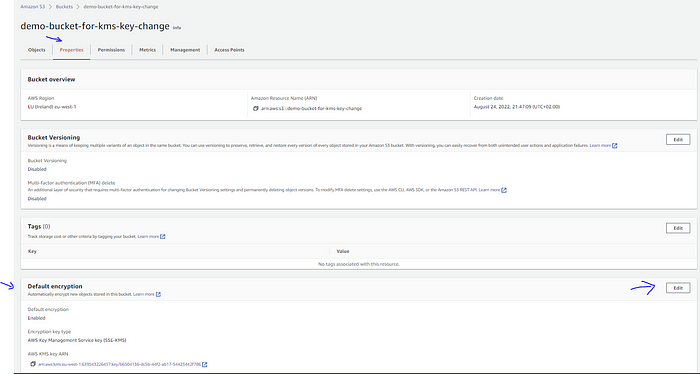Click the creation date 'August 24, 2022' value

[x=517, y=107]
